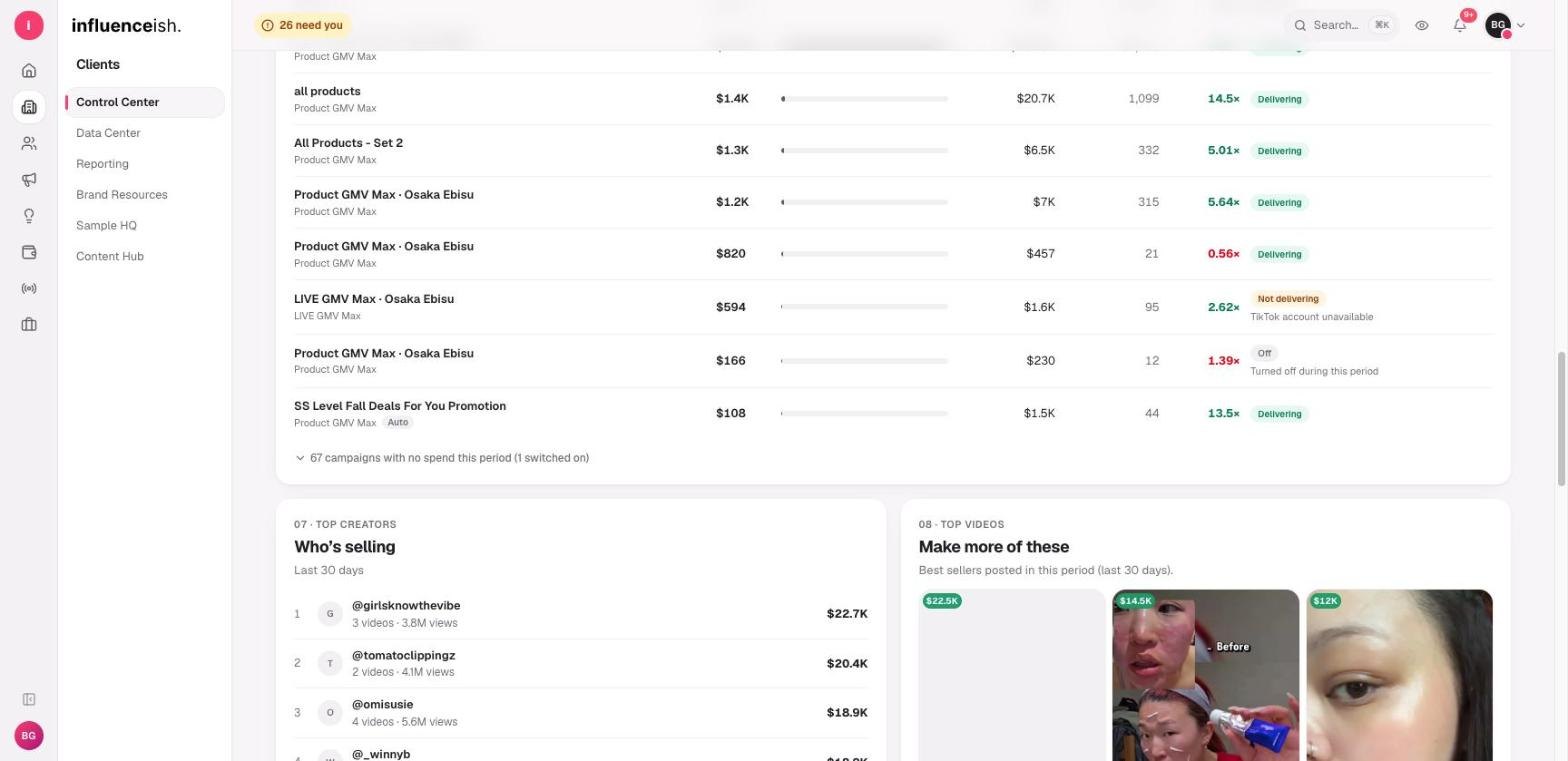1568x761 pixels.
Task: Open the 'all products' campaign
Action: click(x=327, y=91)
